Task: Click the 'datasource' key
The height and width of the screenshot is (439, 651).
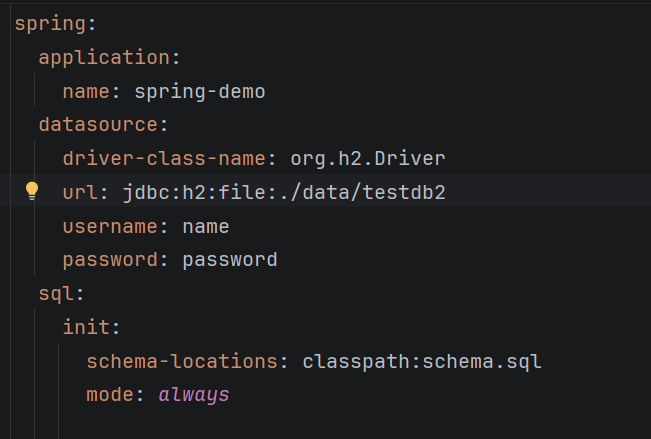Action: coord(97,125)
